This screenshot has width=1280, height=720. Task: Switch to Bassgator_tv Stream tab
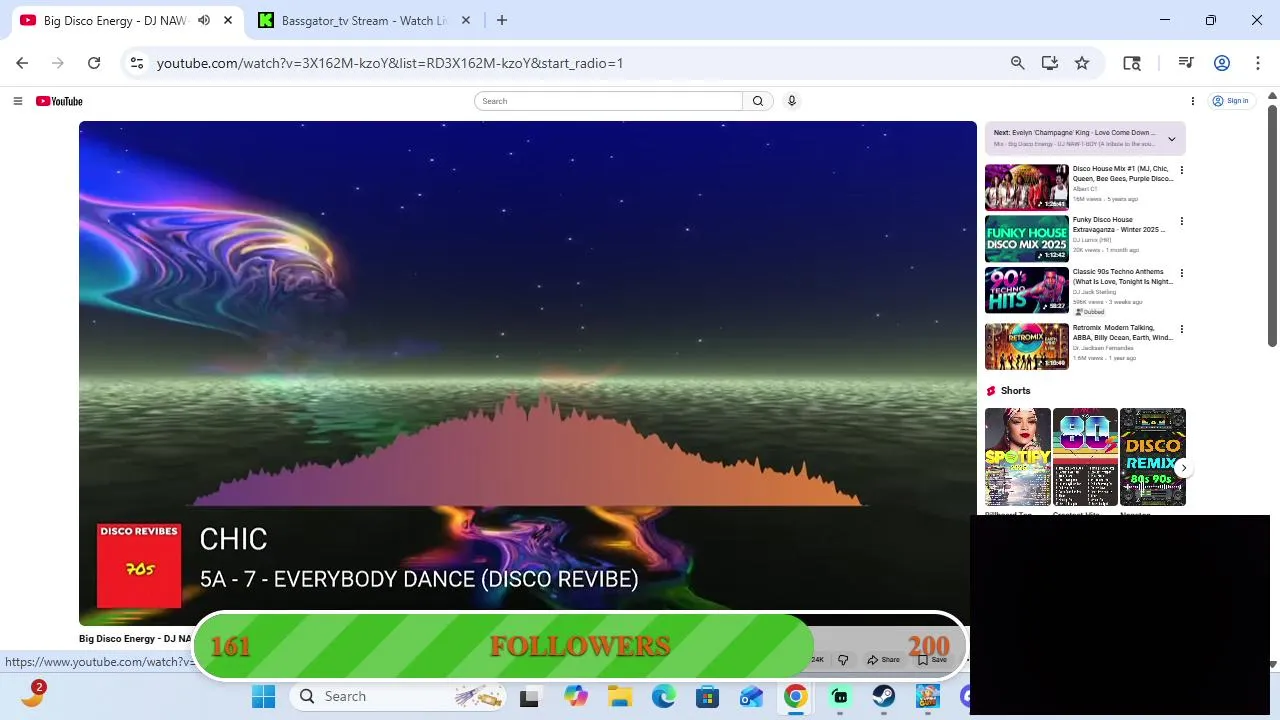tap(364, 20)
